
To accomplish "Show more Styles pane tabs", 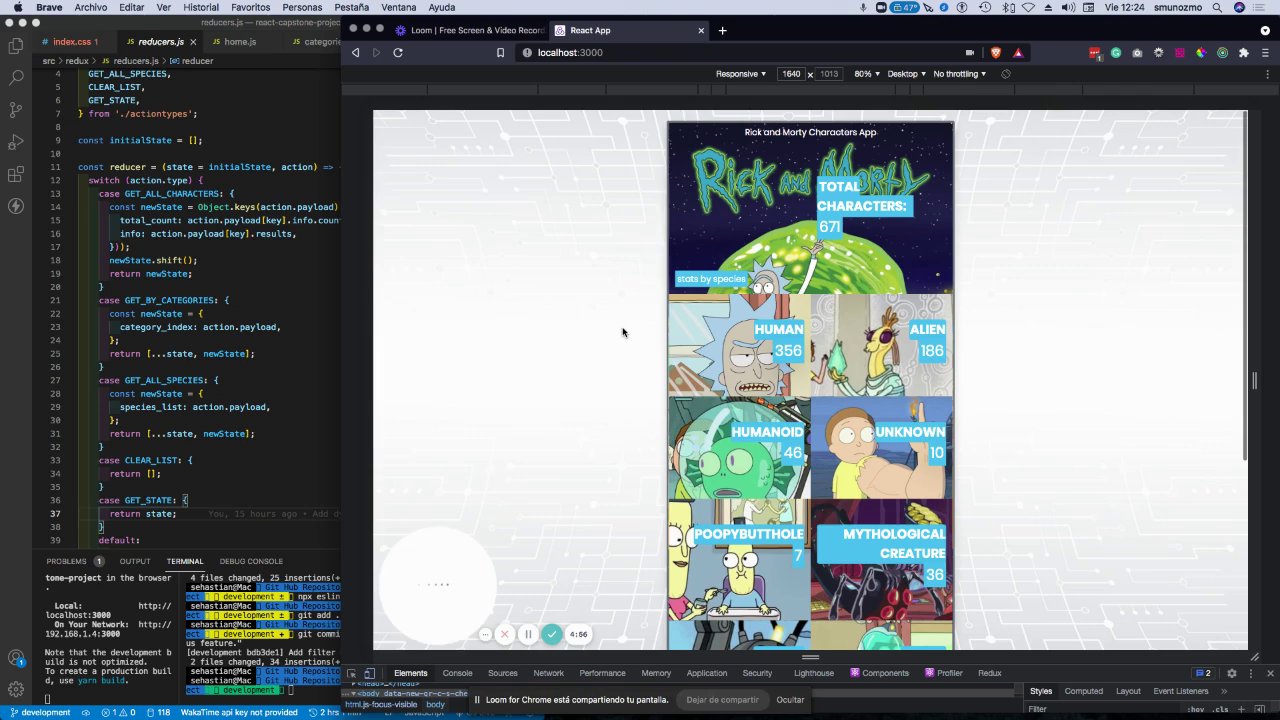I will point(1224,691).
